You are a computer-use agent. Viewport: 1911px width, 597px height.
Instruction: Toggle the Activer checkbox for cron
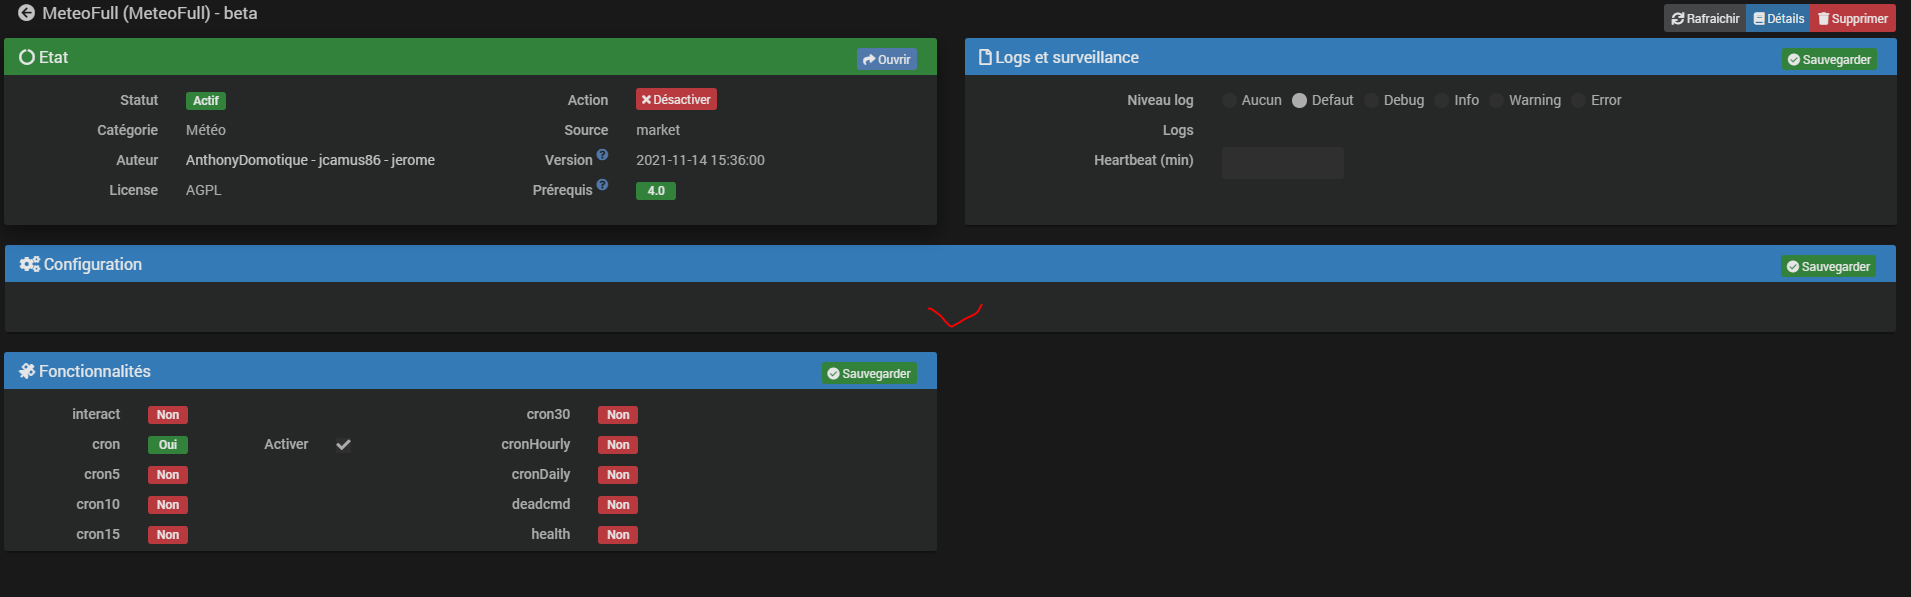343,444
